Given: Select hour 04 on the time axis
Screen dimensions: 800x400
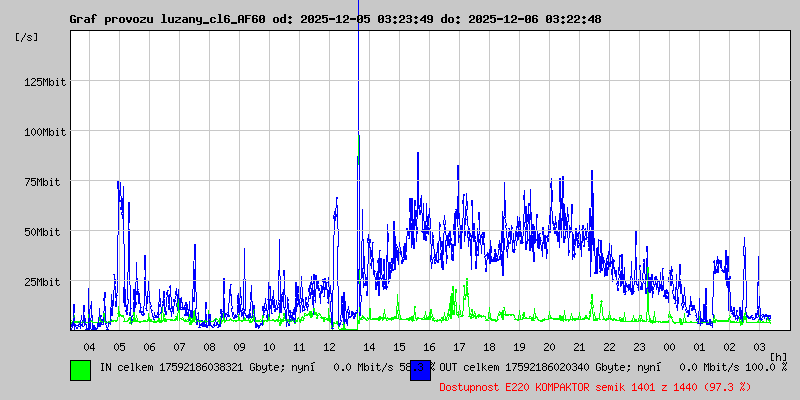Looking at the screenshot, I should pos(89,346).
